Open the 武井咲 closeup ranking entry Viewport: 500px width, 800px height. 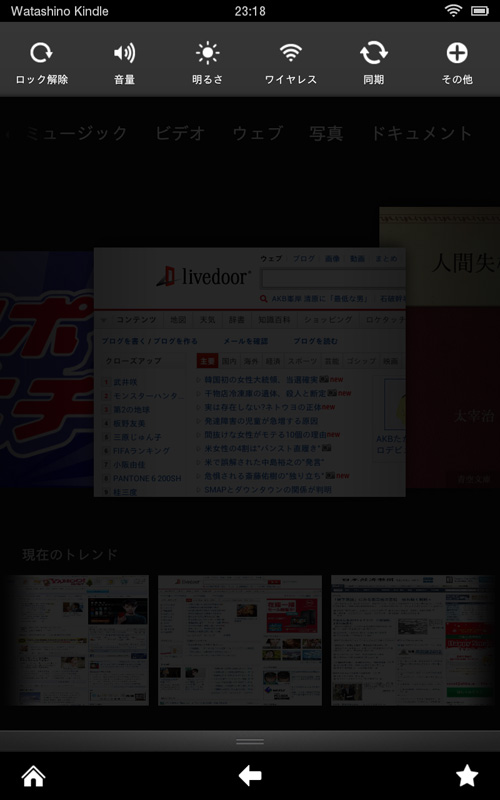[126, 382]
